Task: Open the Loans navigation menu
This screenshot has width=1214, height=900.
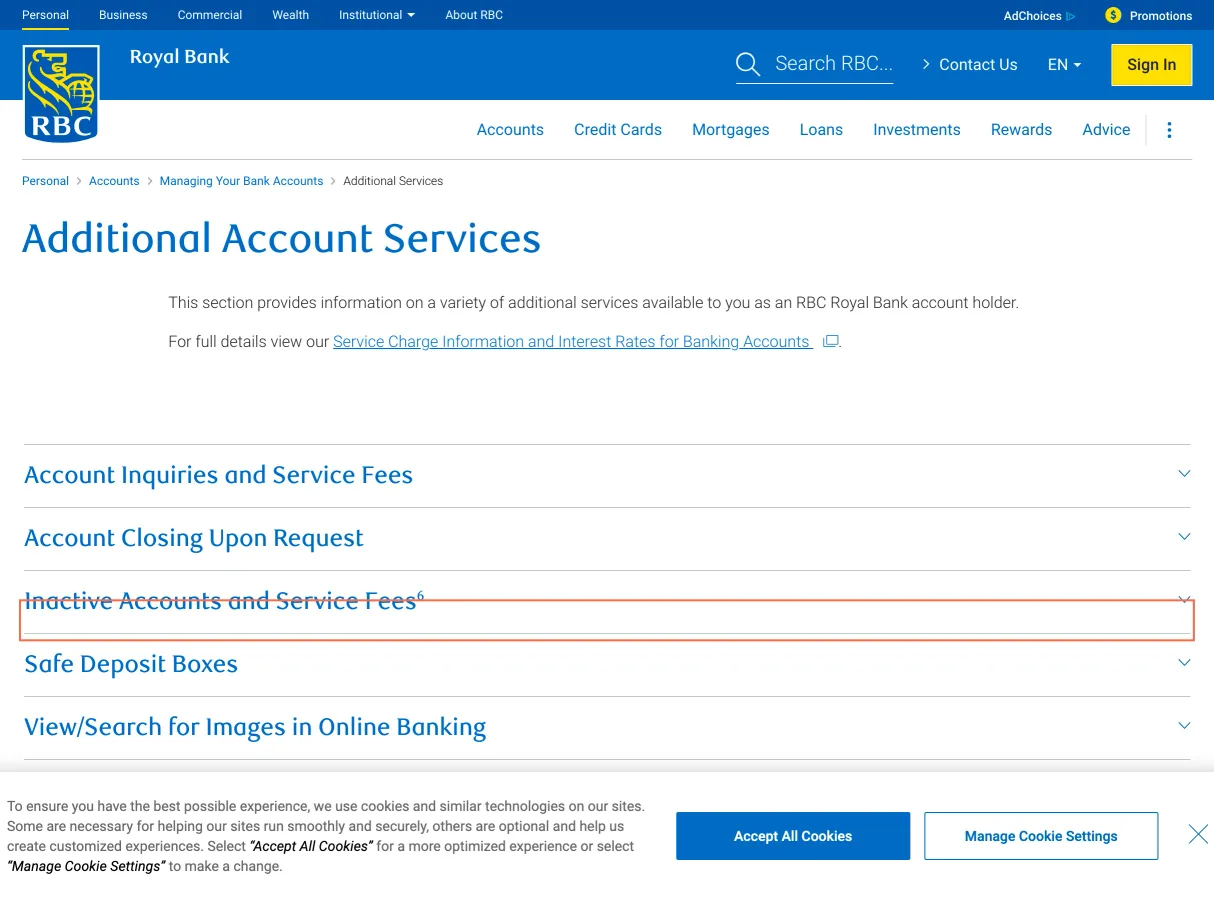Action: (821, 130)
